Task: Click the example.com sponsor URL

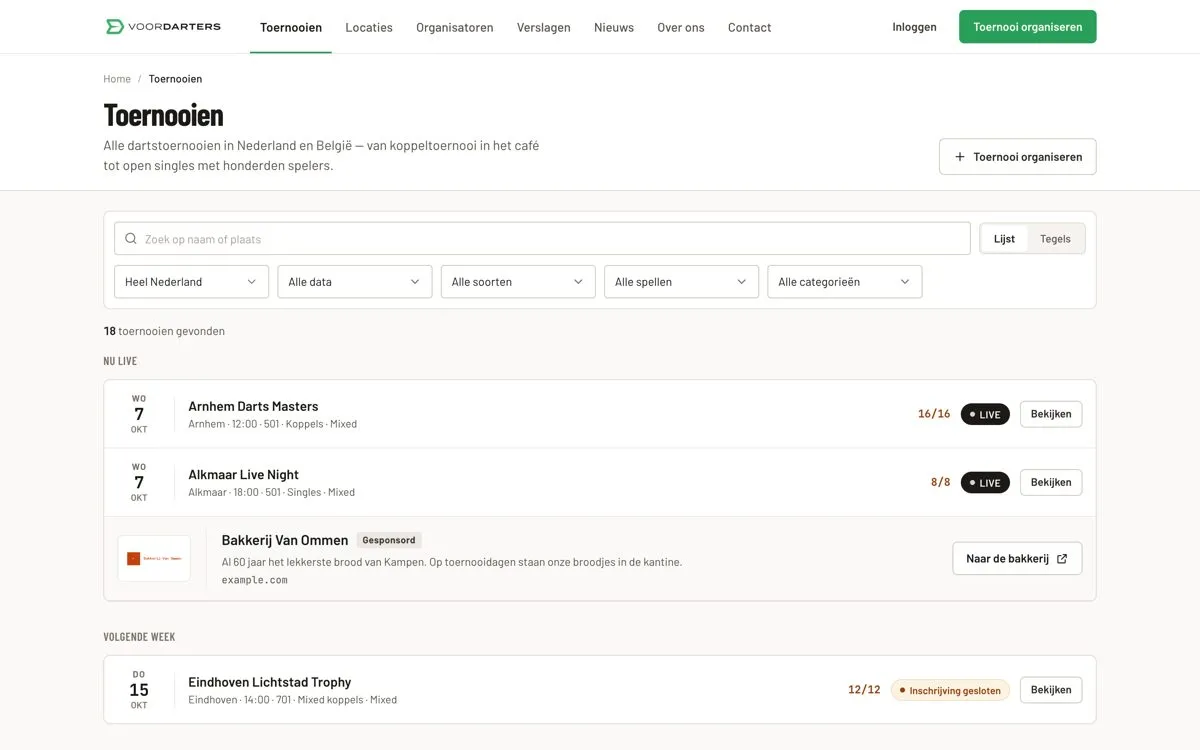Action: point(255,580)
